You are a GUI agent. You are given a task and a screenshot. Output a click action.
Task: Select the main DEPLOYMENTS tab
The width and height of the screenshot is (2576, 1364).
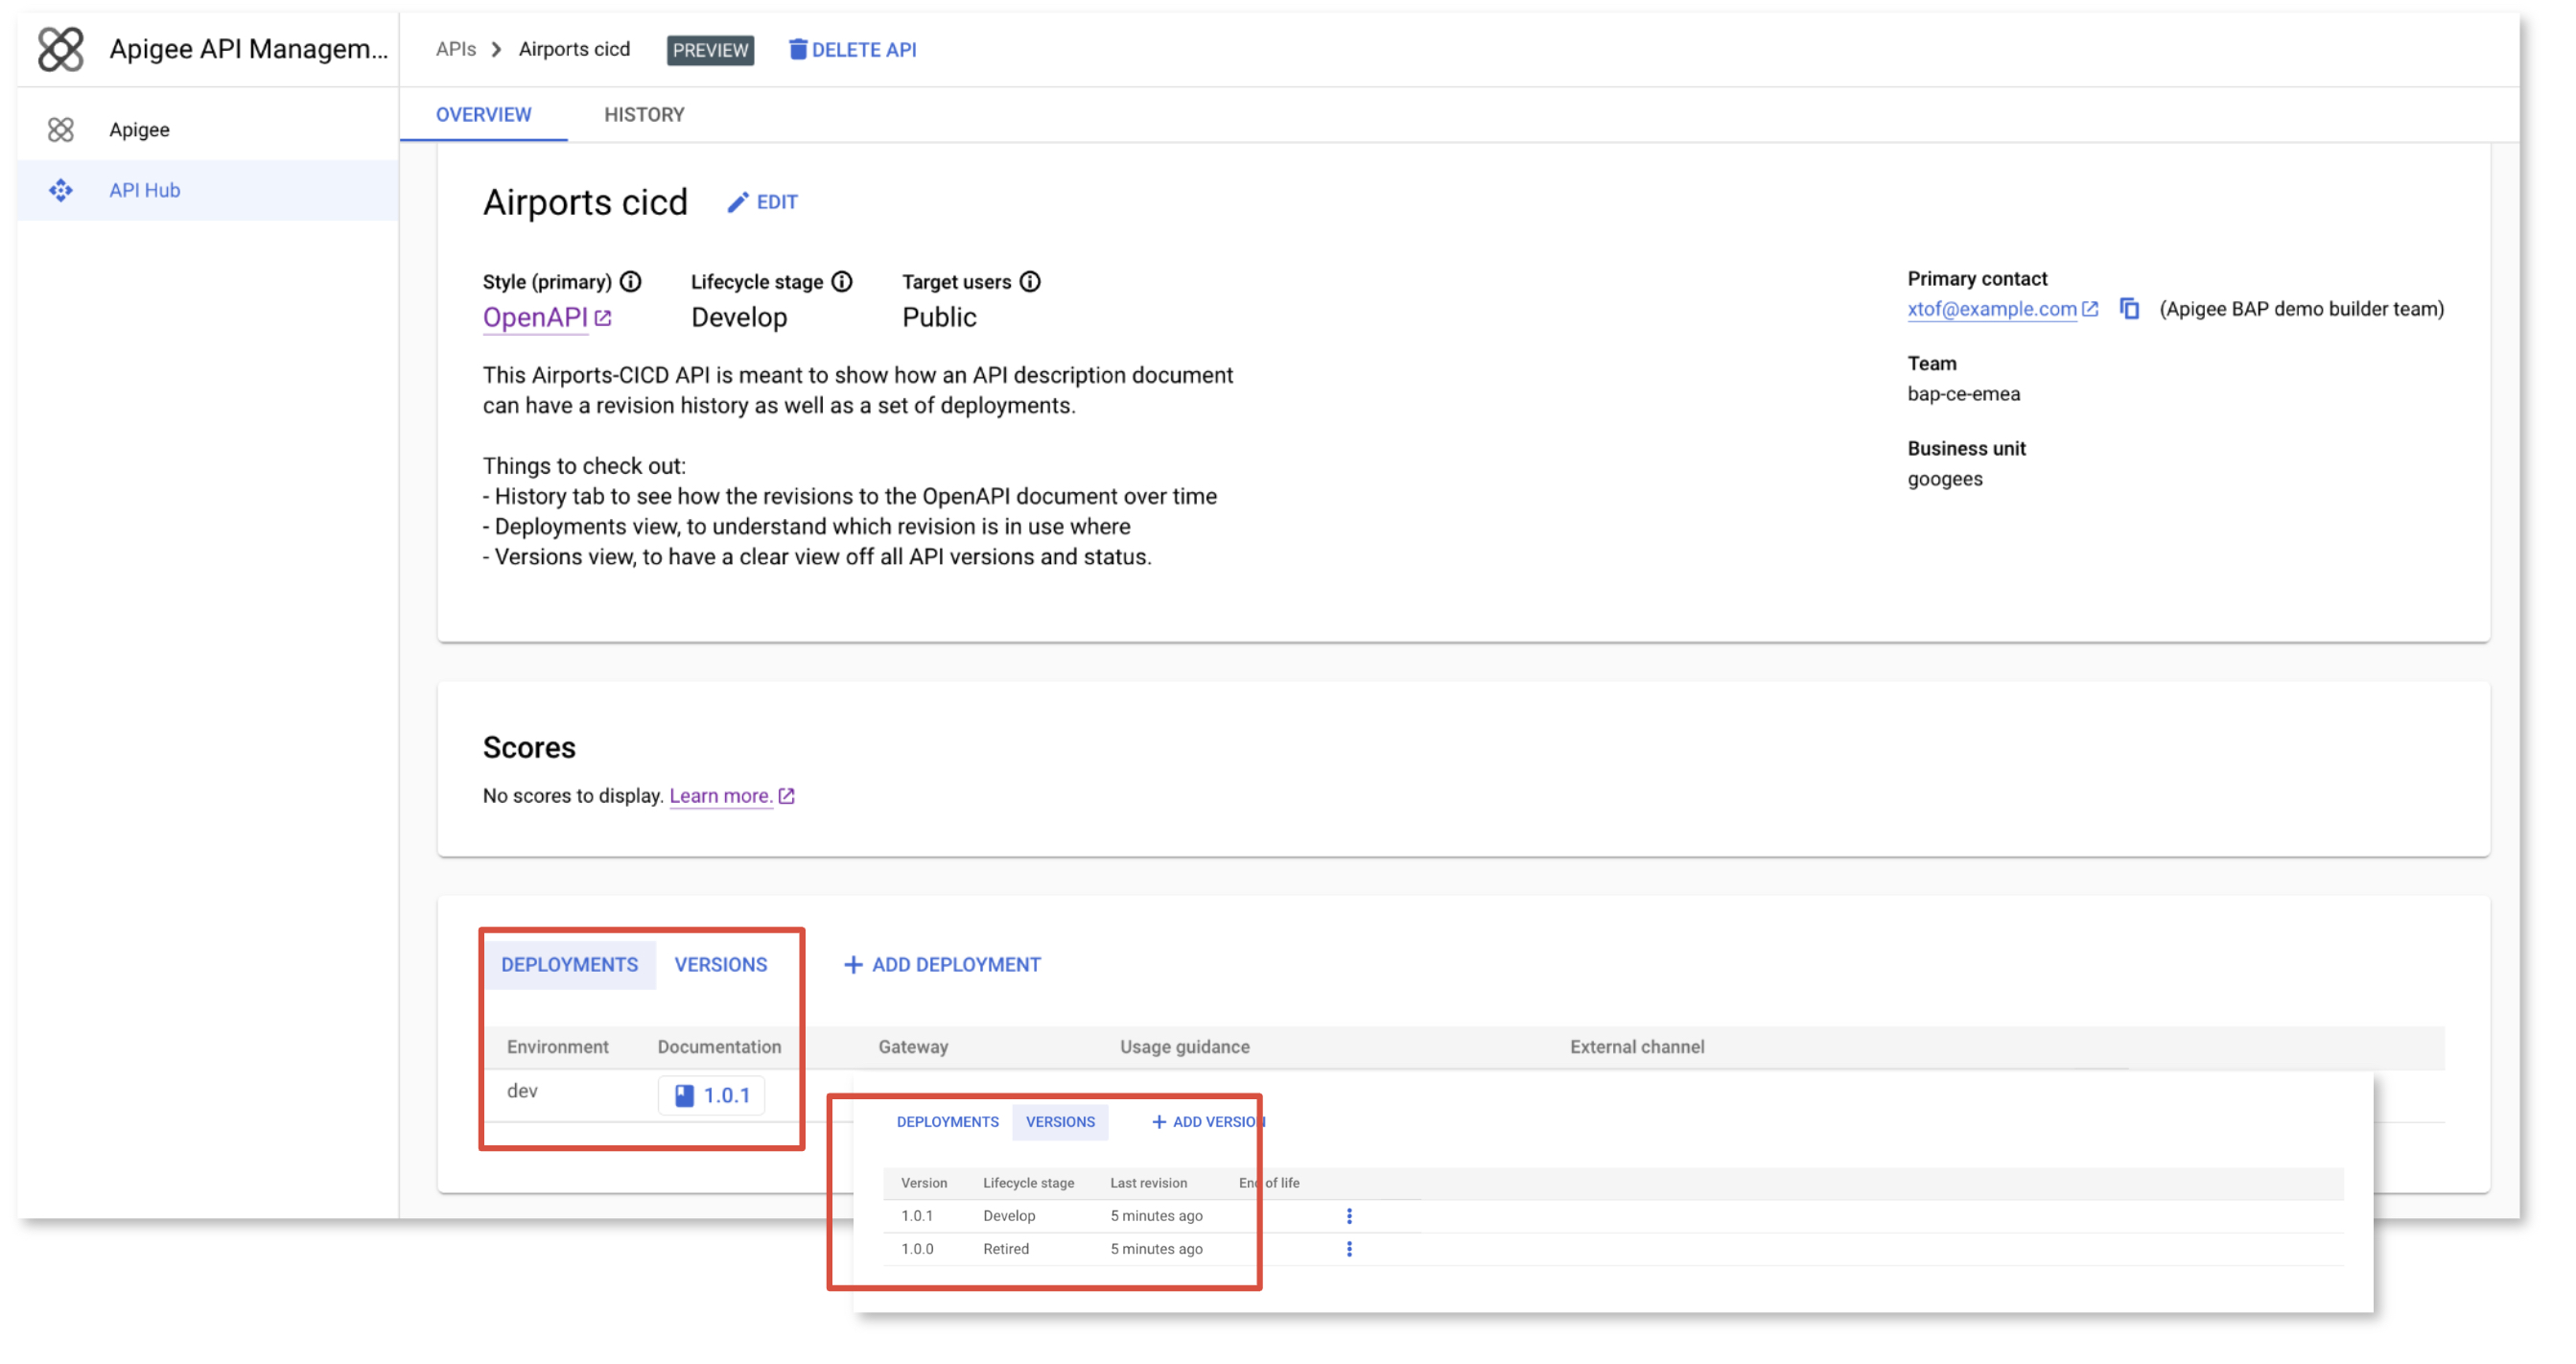569,964
